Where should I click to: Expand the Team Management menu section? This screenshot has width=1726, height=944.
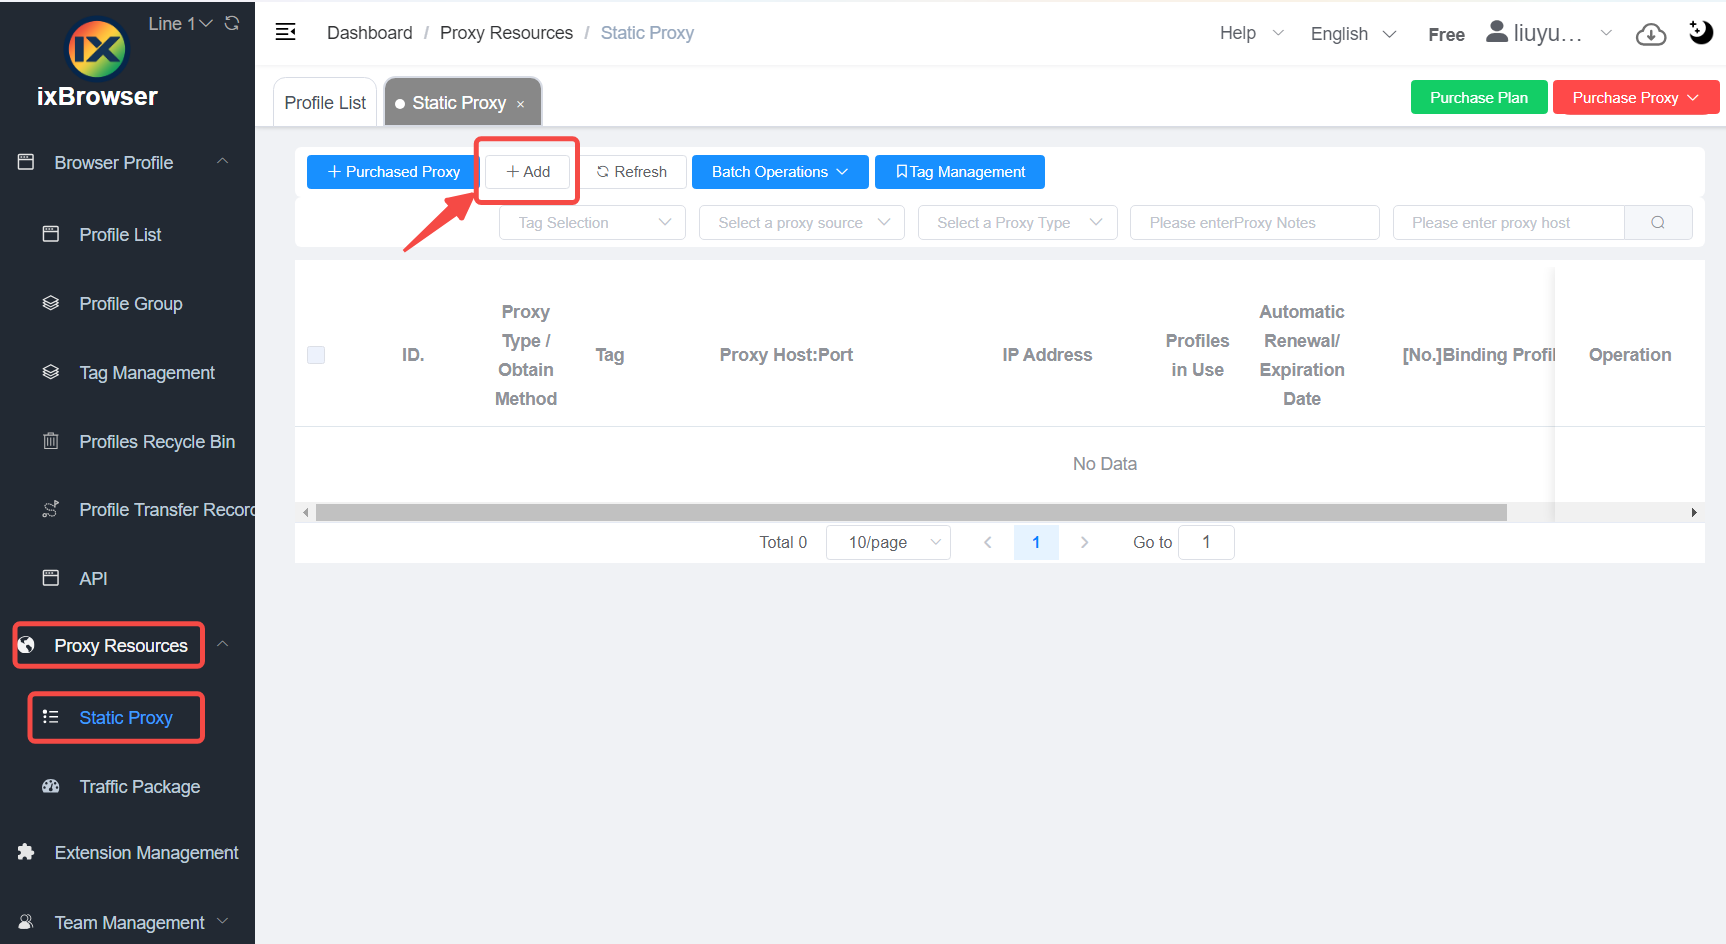pyautogui.click(x=223, y=921)
